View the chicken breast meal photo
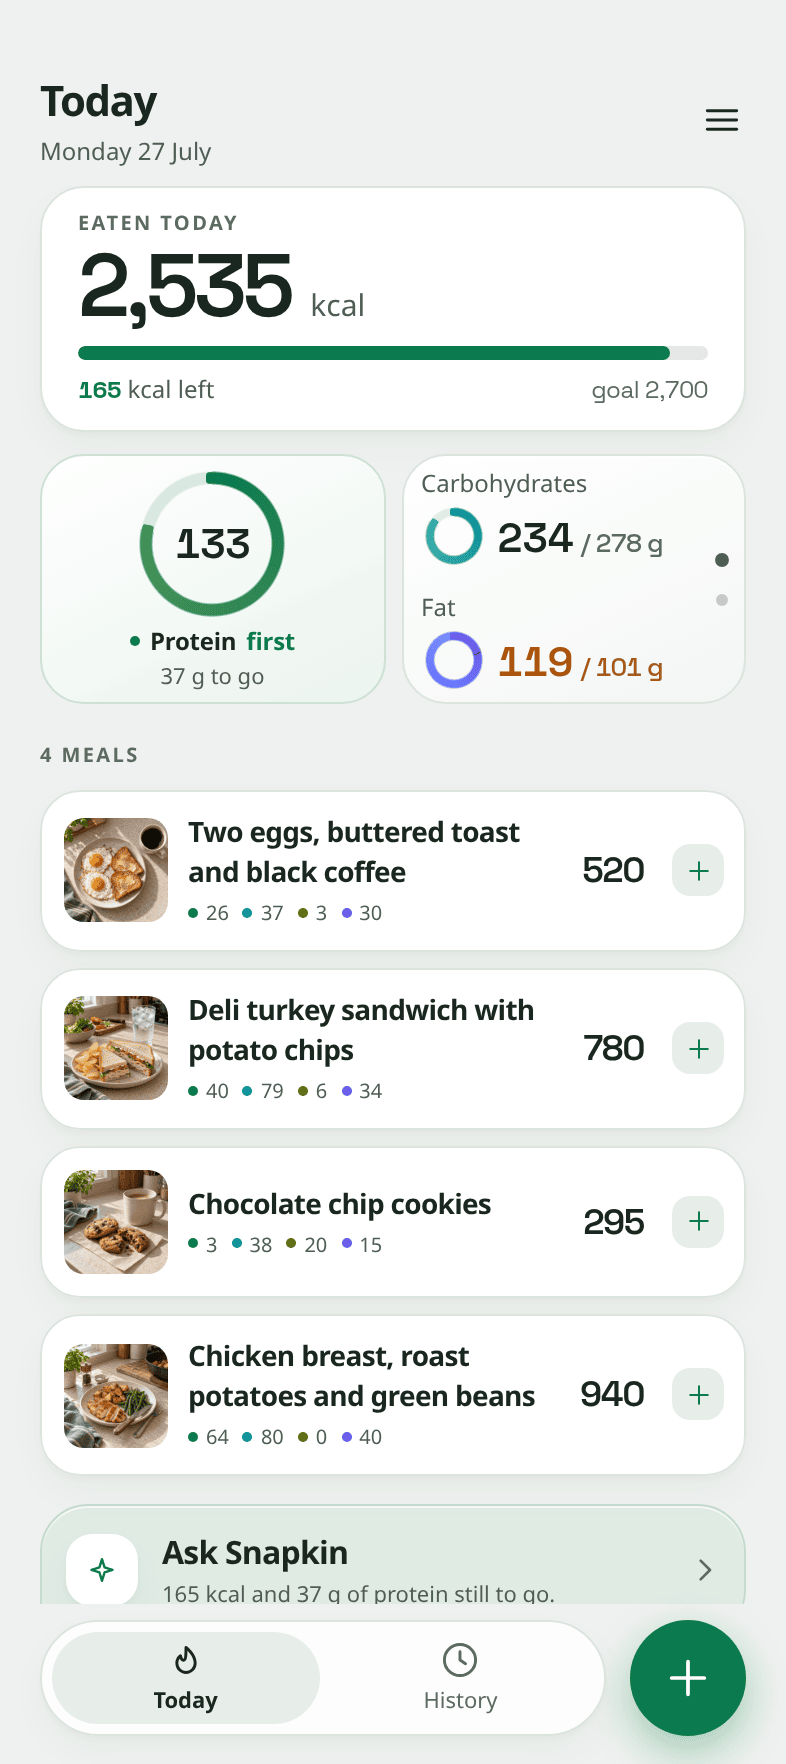This screenshot has height=1764, width=786. tap(116, 1396)
